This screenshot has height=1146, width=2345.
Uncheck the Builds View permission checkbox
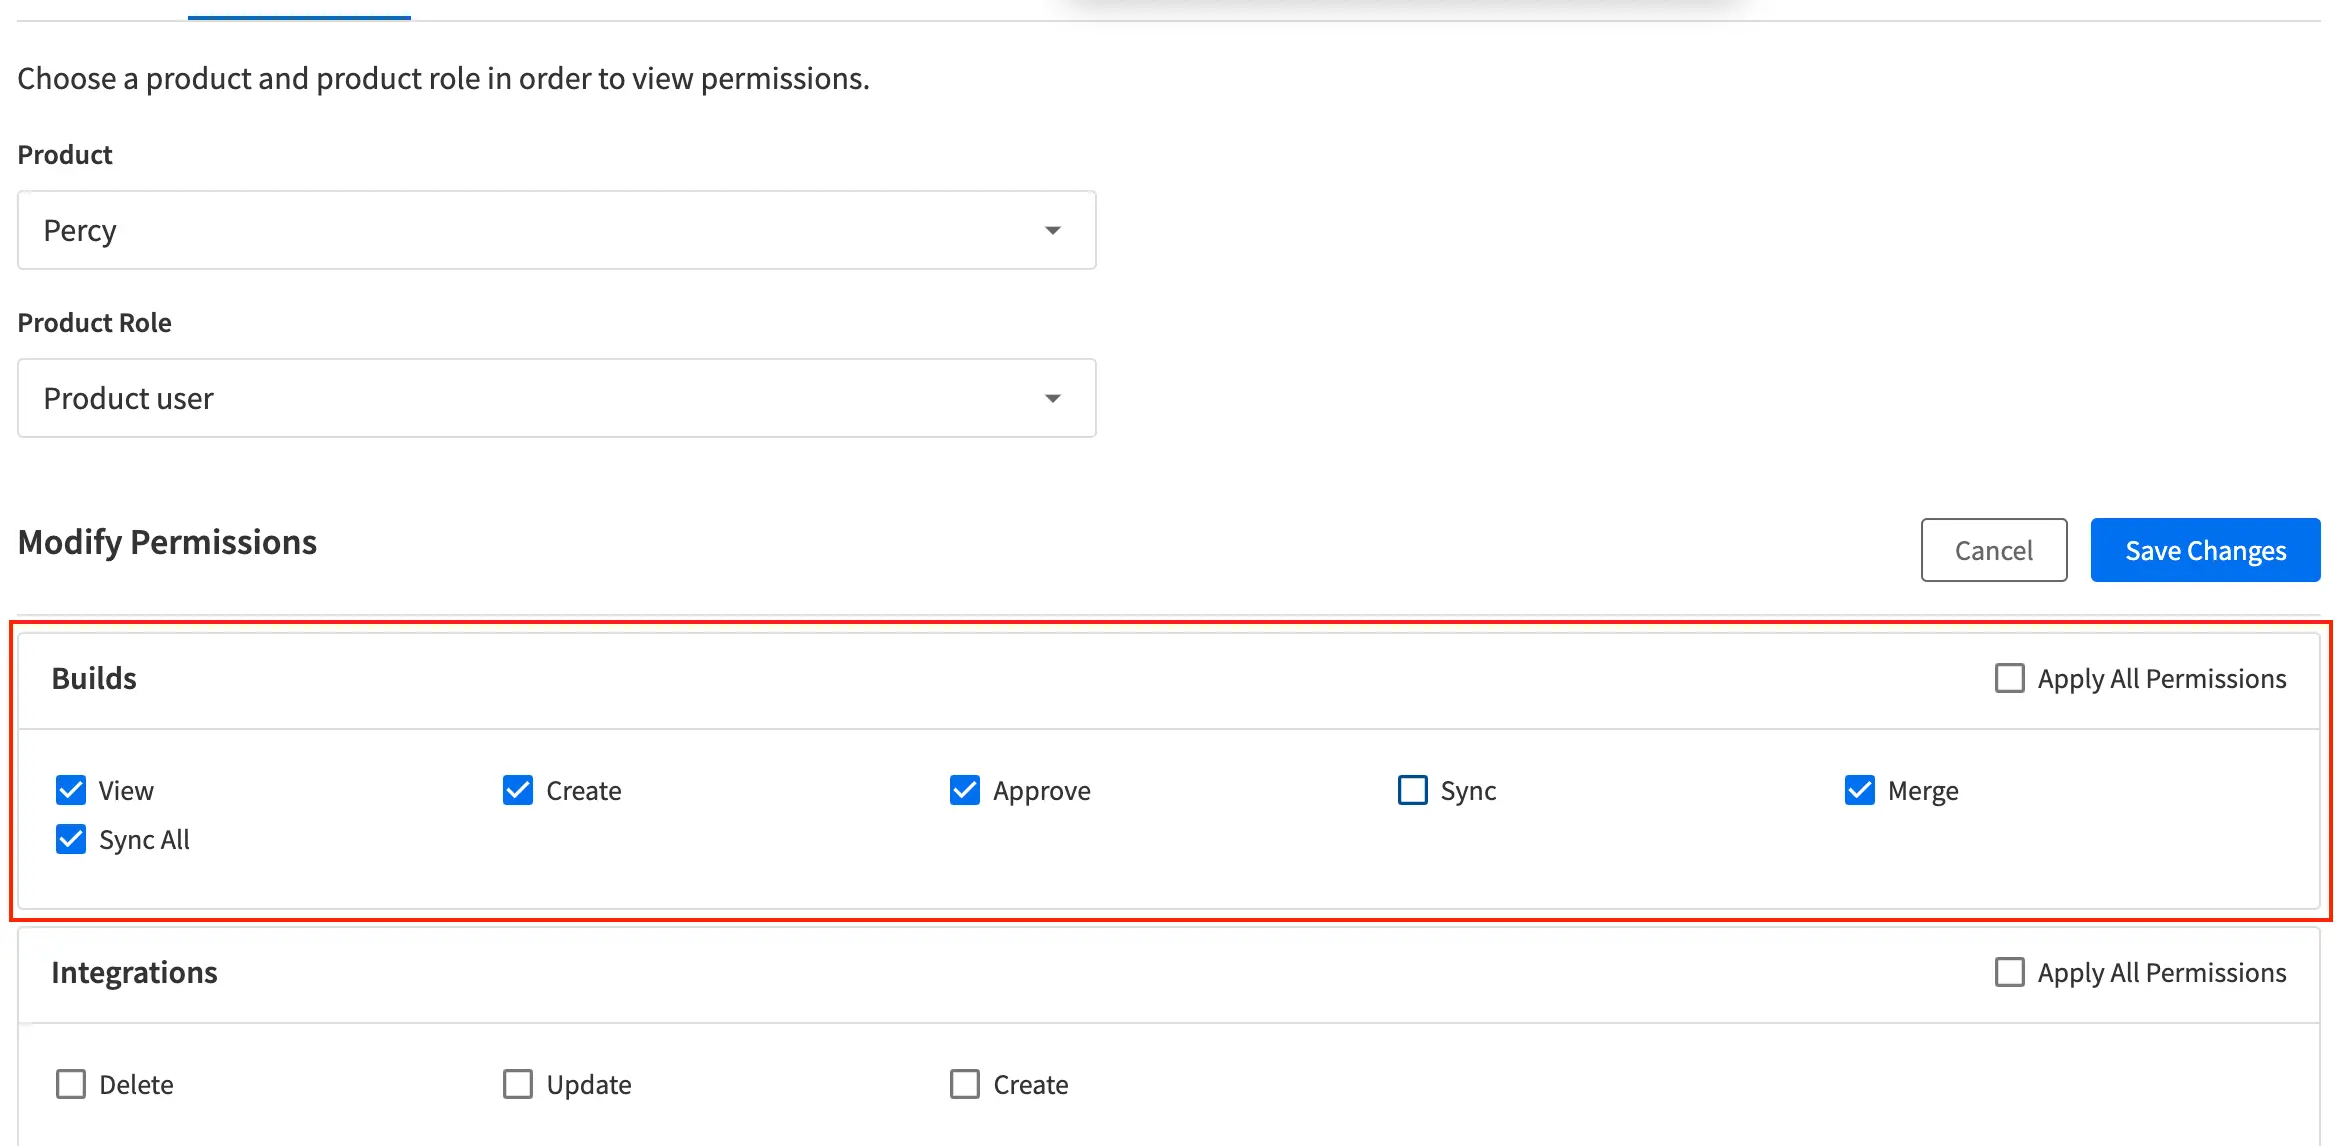(x=71, y=790)
